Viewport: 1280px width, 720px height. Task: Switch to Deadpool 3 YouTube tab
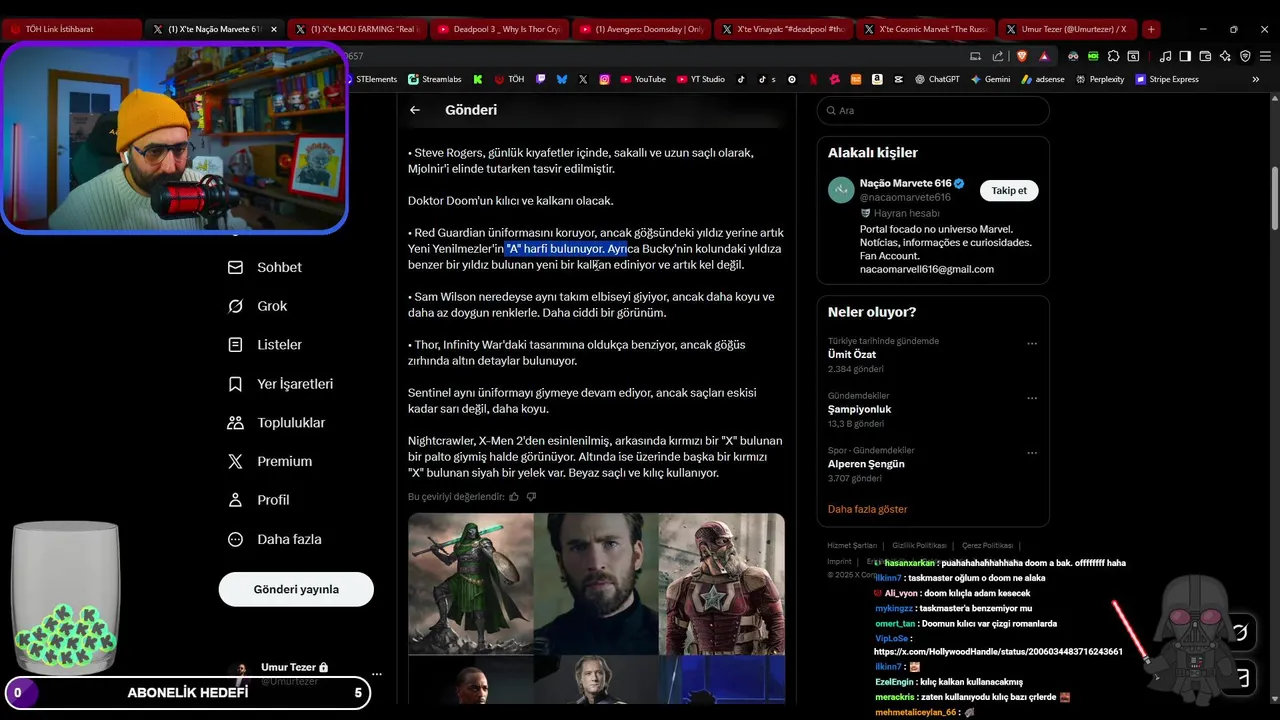click(500, 29)
